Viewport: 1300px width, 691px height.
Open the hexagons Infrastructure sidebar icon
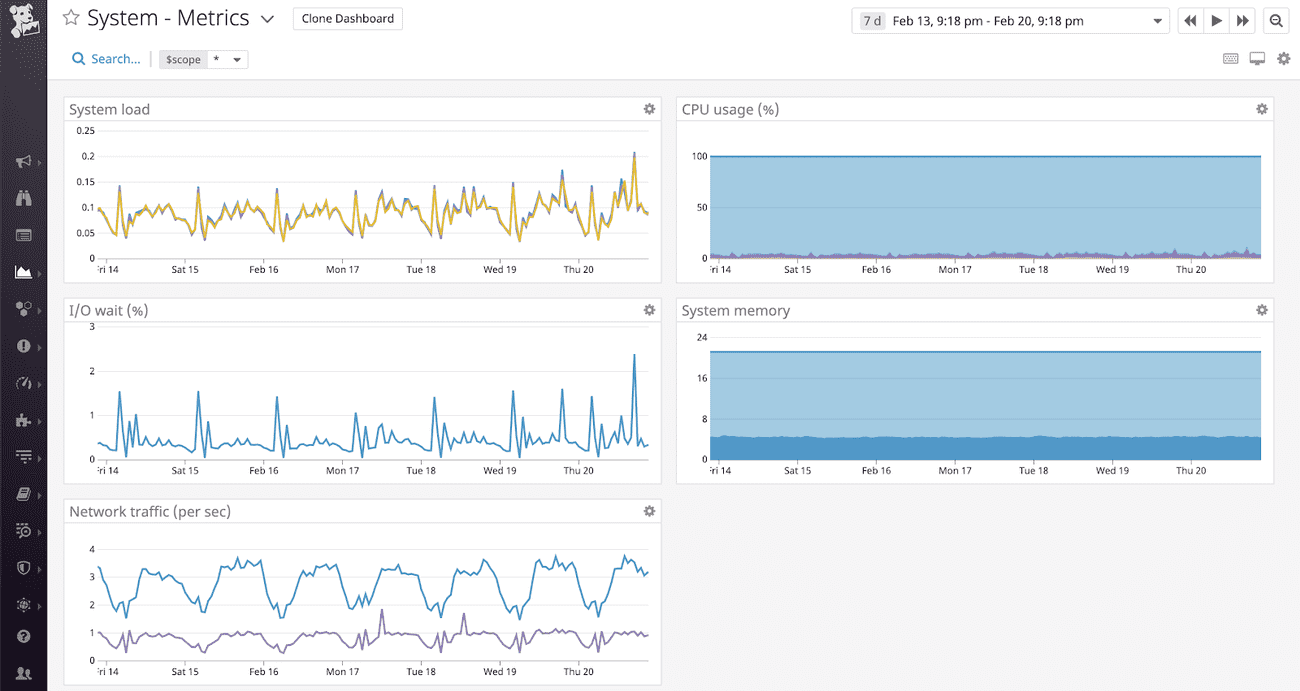24,309
